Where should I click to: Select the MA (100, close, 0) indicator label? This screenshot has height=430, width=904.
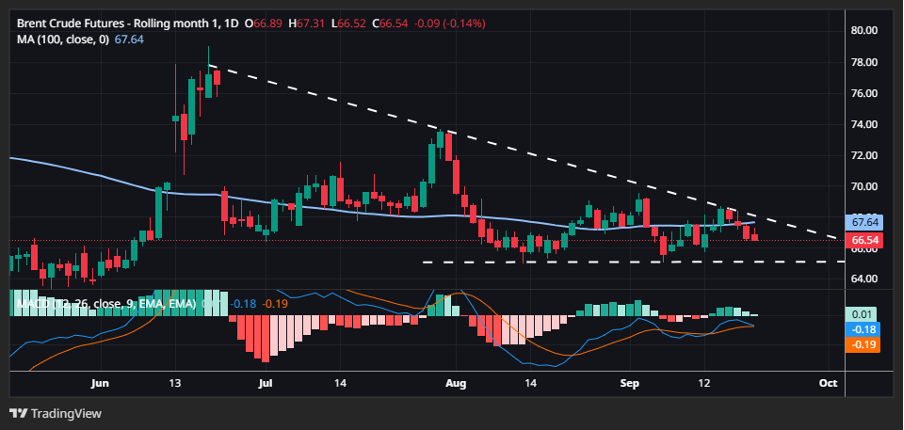pos(60,39)
